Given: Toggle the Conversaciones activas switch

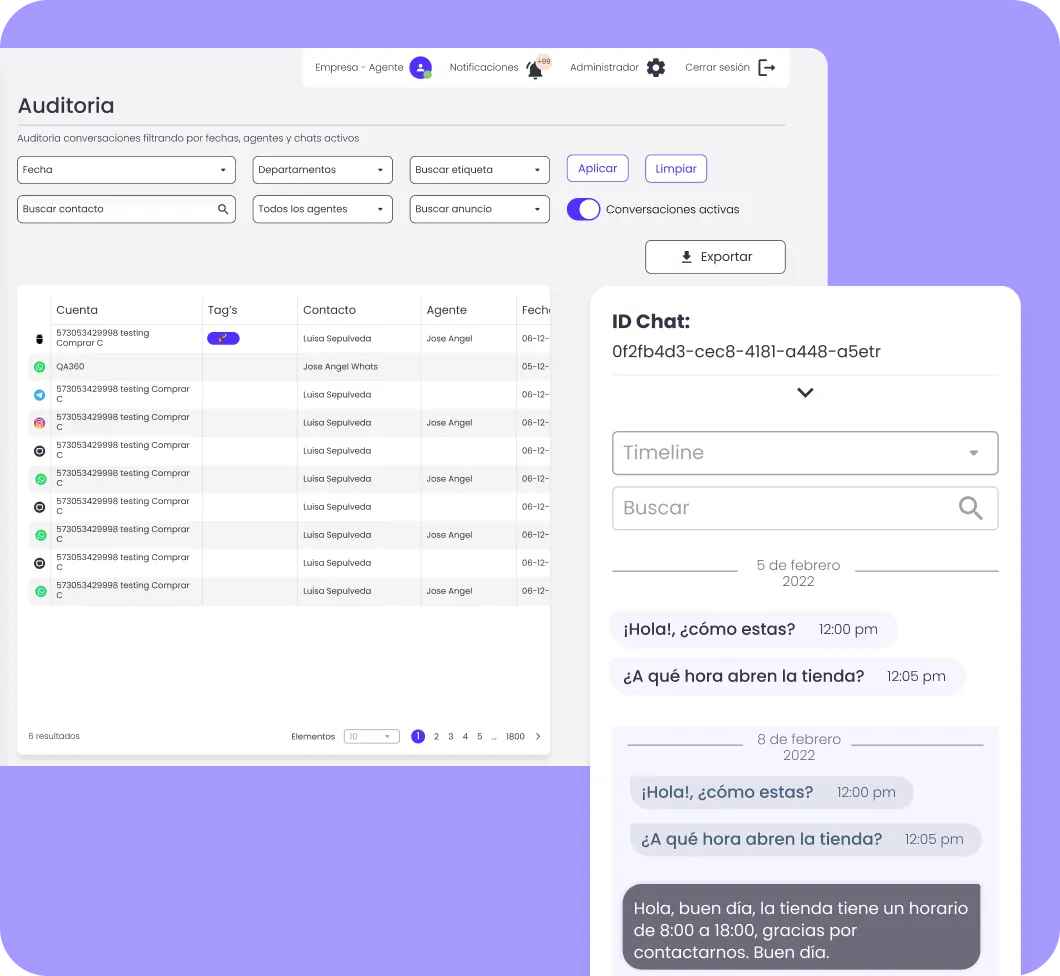Looking at the screenshot, I should pos(583,210).
